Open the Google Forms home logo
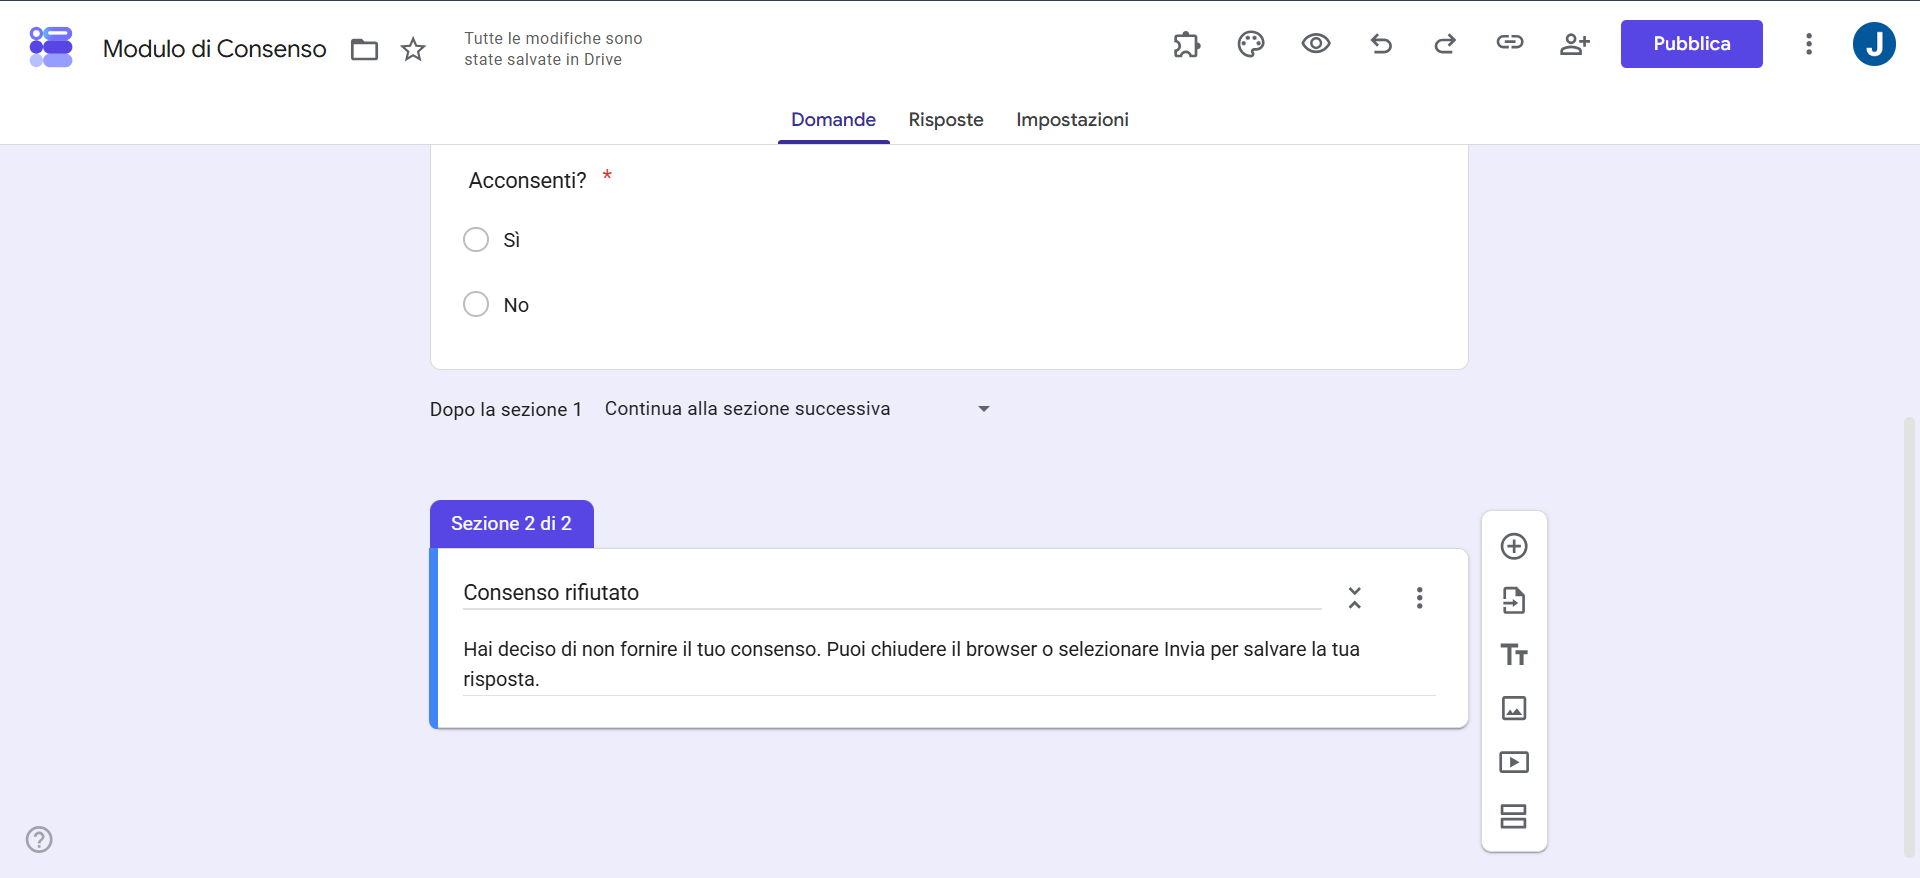The image size is (1920, 878). pos(51,47)
